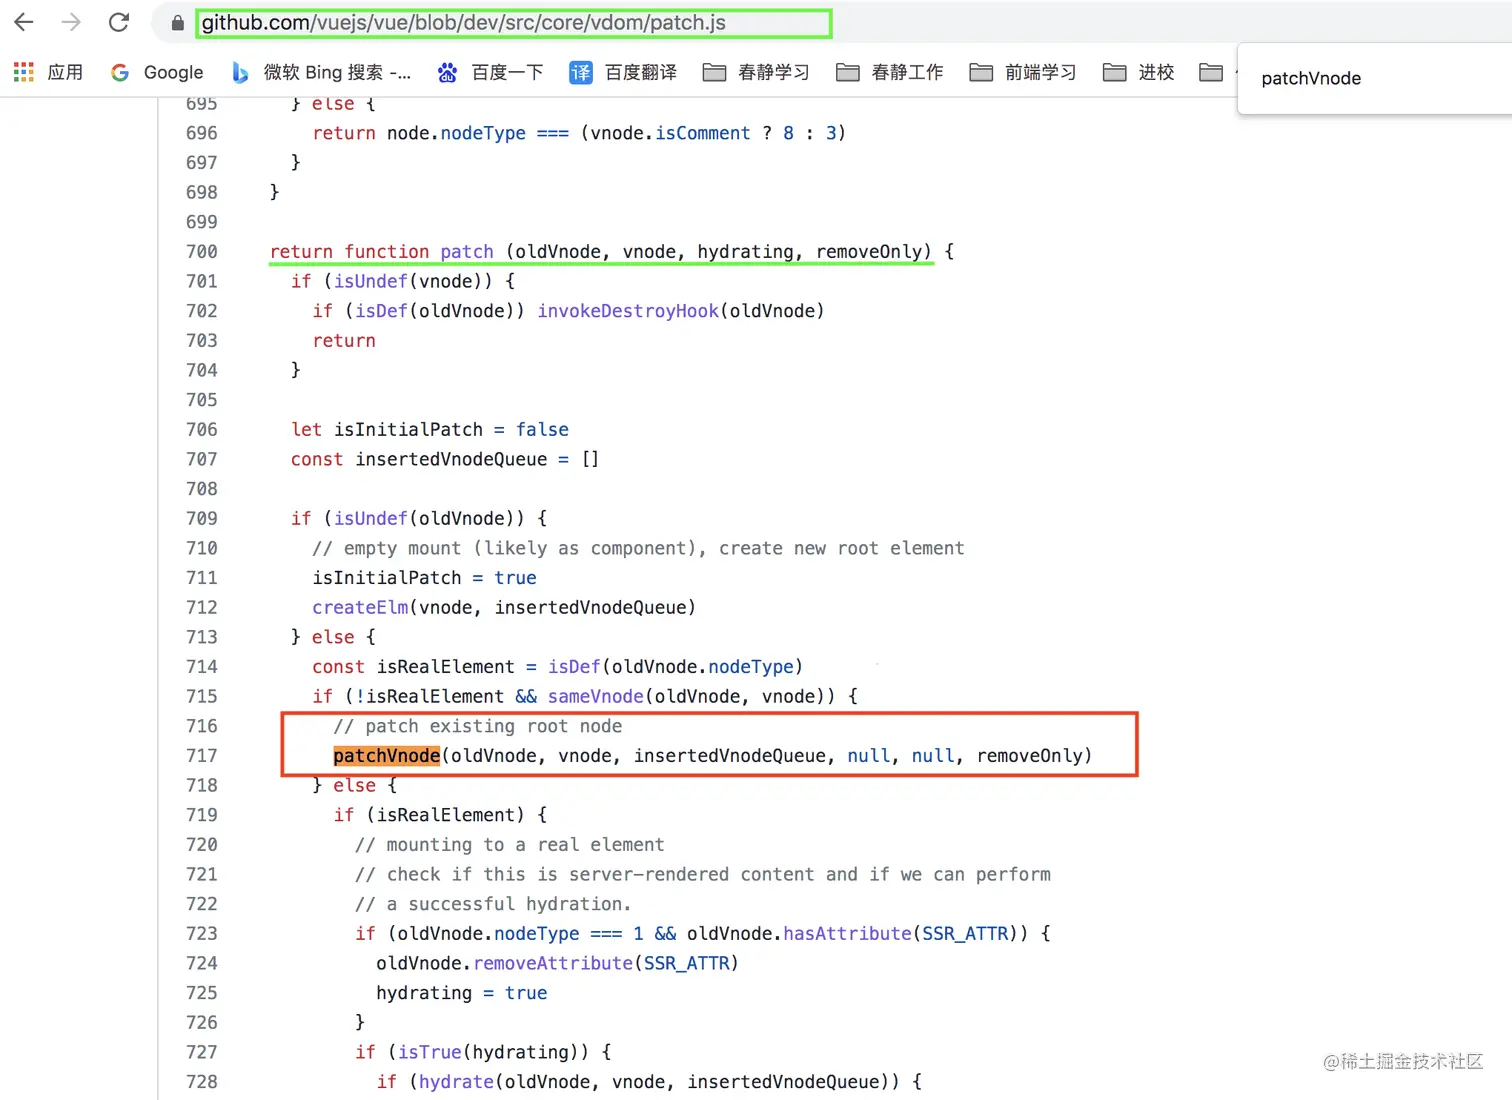Click the find-in-page field containing patchVnode
Image resolution: width=1512 pixels, height=1100 pixels.
pyautogui.click(x=1374, y=78)
